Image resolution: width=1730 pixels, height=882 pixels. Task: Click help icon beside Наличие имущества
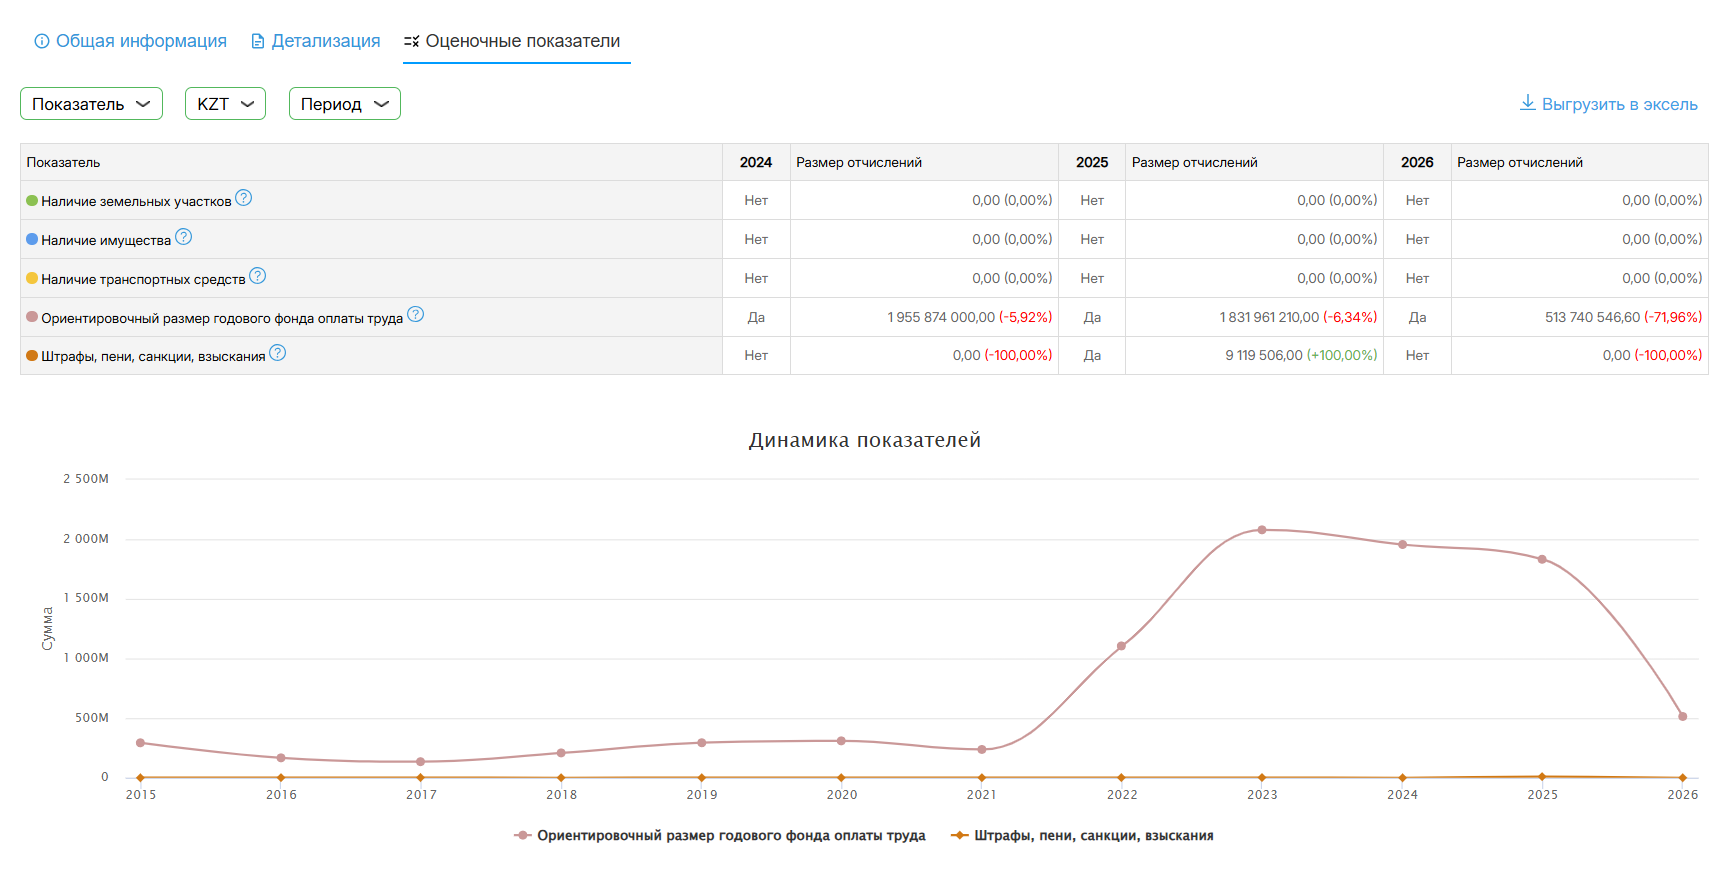click(183, 237)
